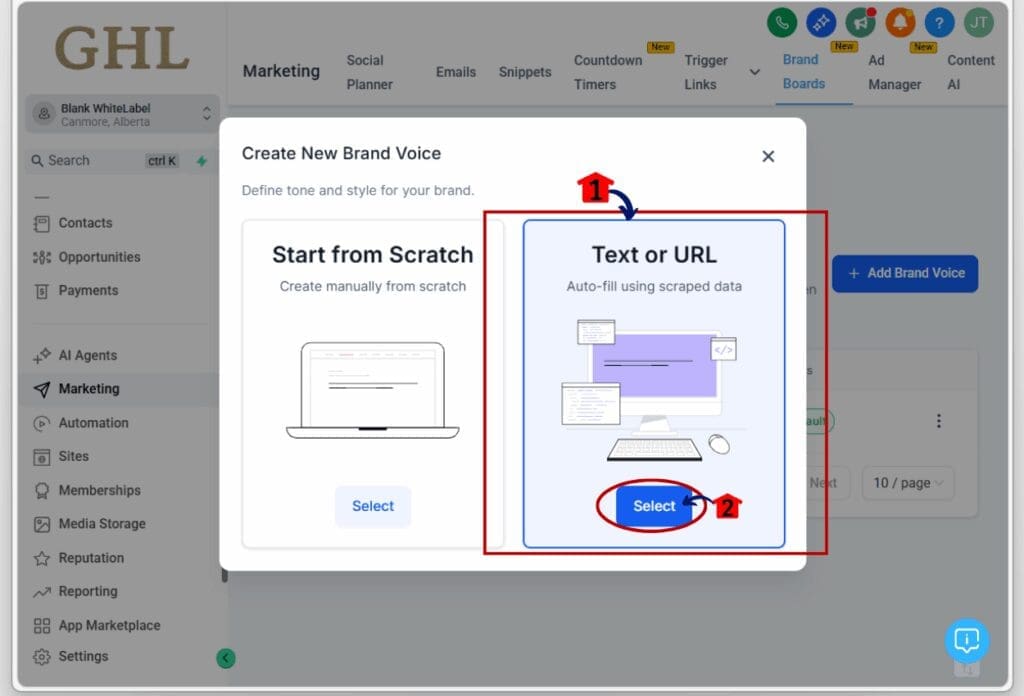Select the Brand Boards tab
Screen dimensions: 1024x696
[x=803, y=72]
